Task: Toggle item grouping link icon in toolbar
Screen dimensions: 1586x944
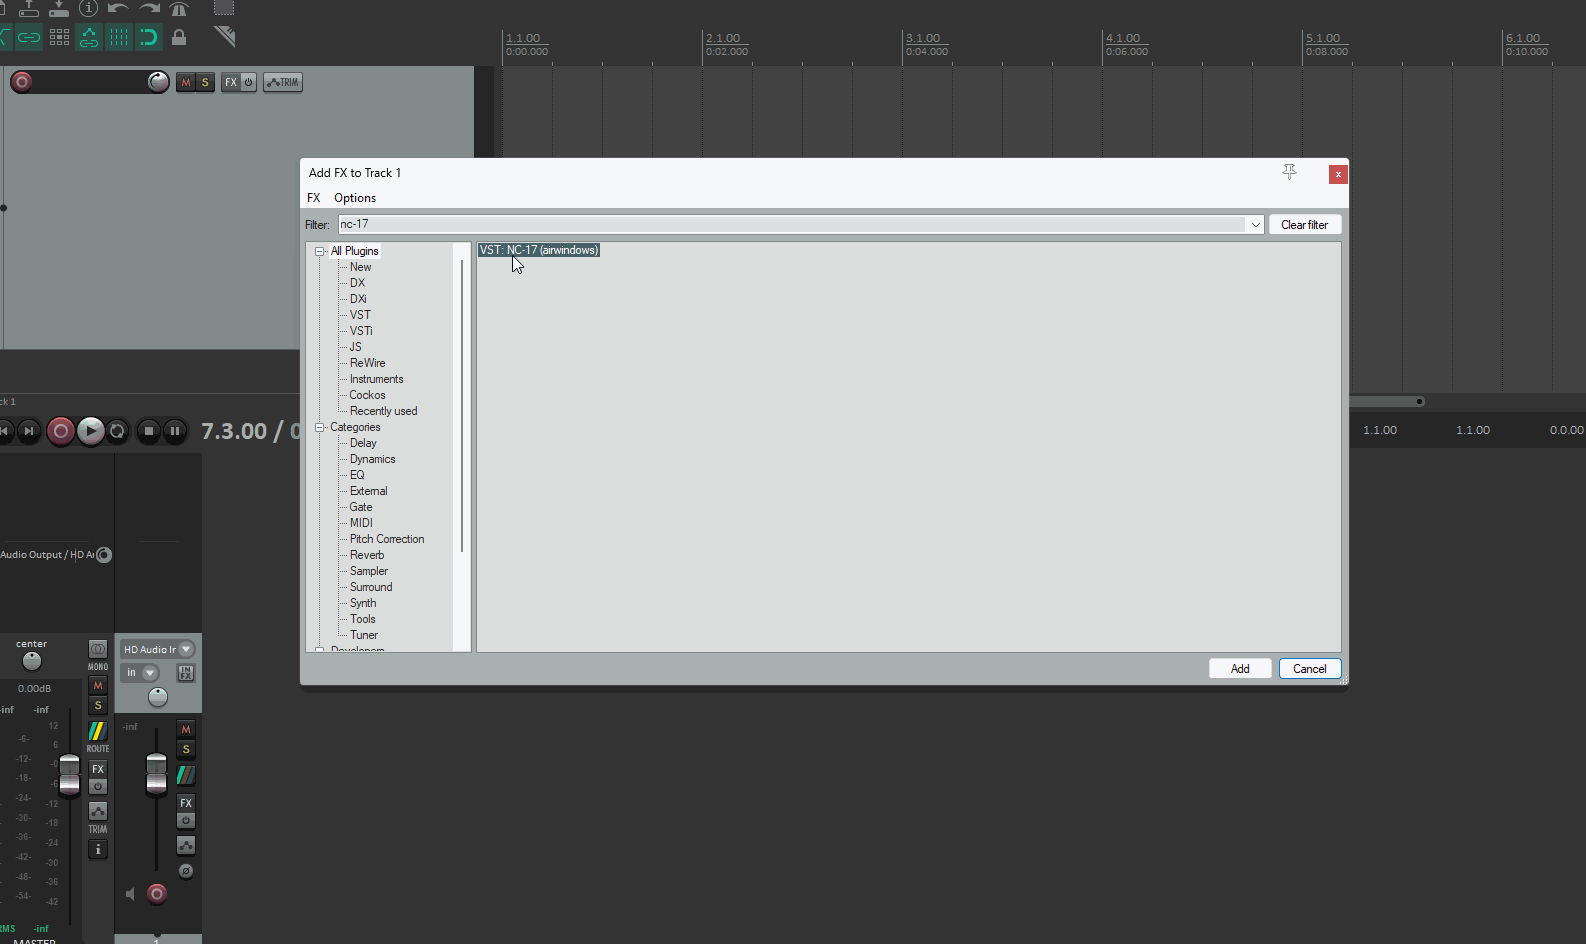Action: (29, 38)
